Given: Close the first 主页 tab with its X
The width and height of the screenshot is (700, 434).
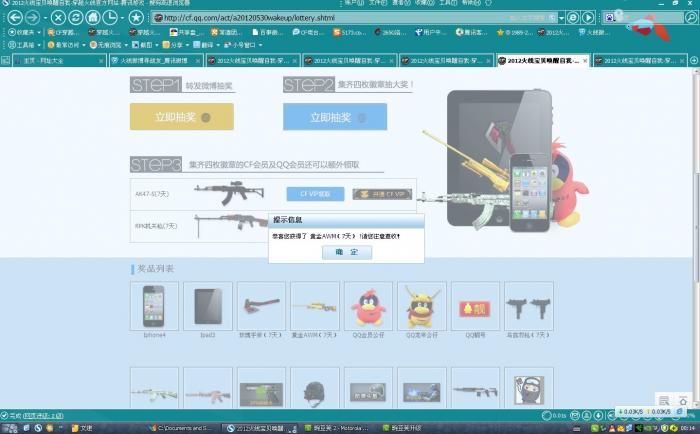Looking at the screenshot, I should click(101, 61).
